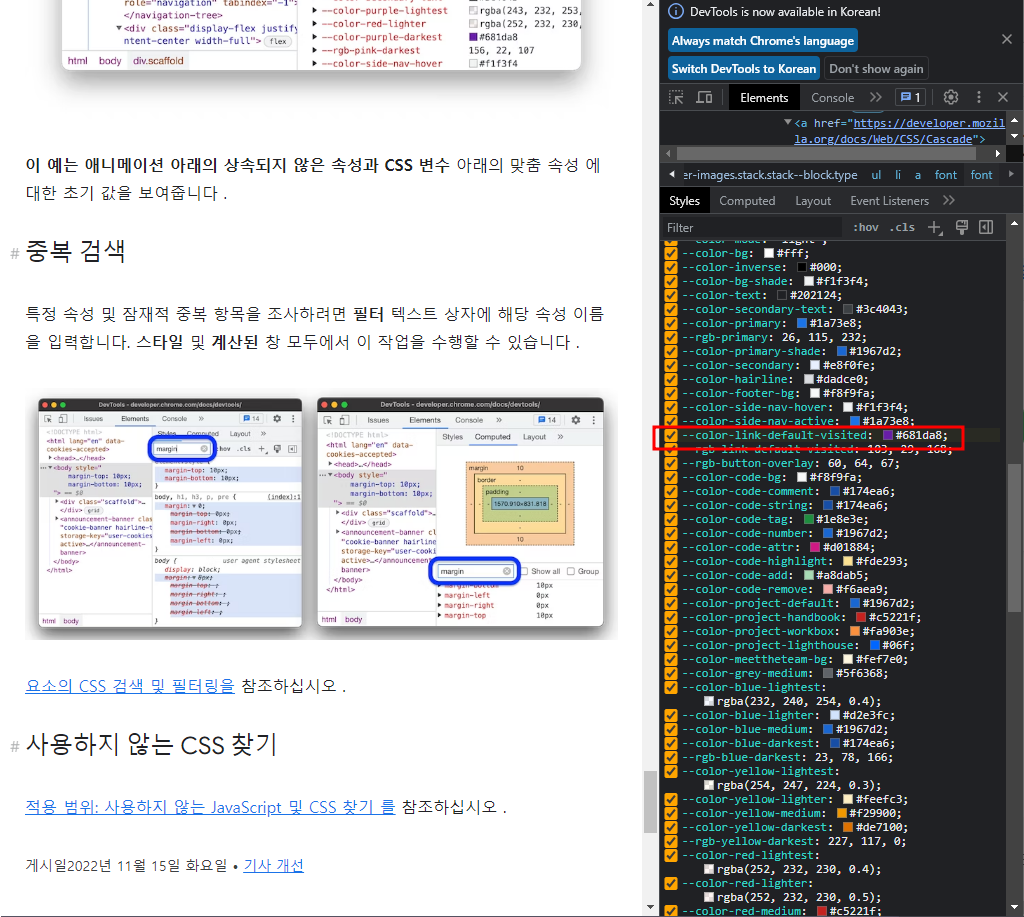Uncheck --color-link-default-visited property checkbox

click(x=671, y=435)
